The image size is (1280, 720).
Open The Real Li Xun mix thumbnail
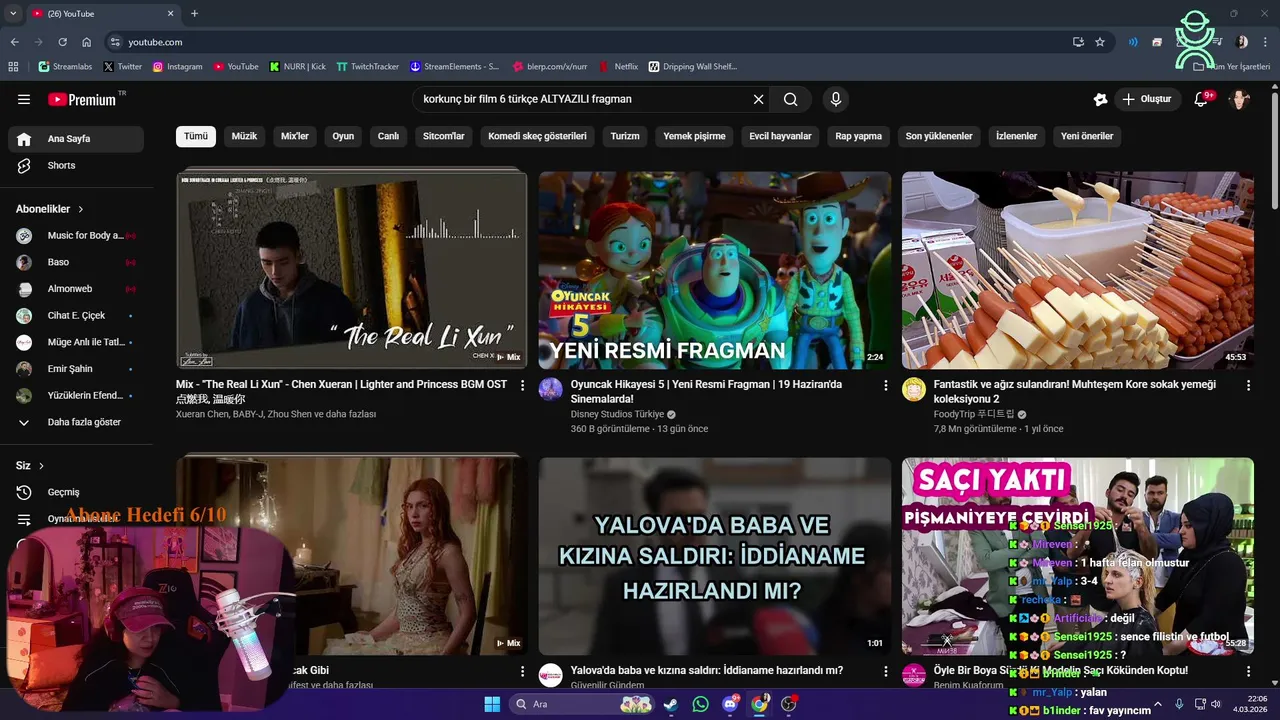pos(352,270)
